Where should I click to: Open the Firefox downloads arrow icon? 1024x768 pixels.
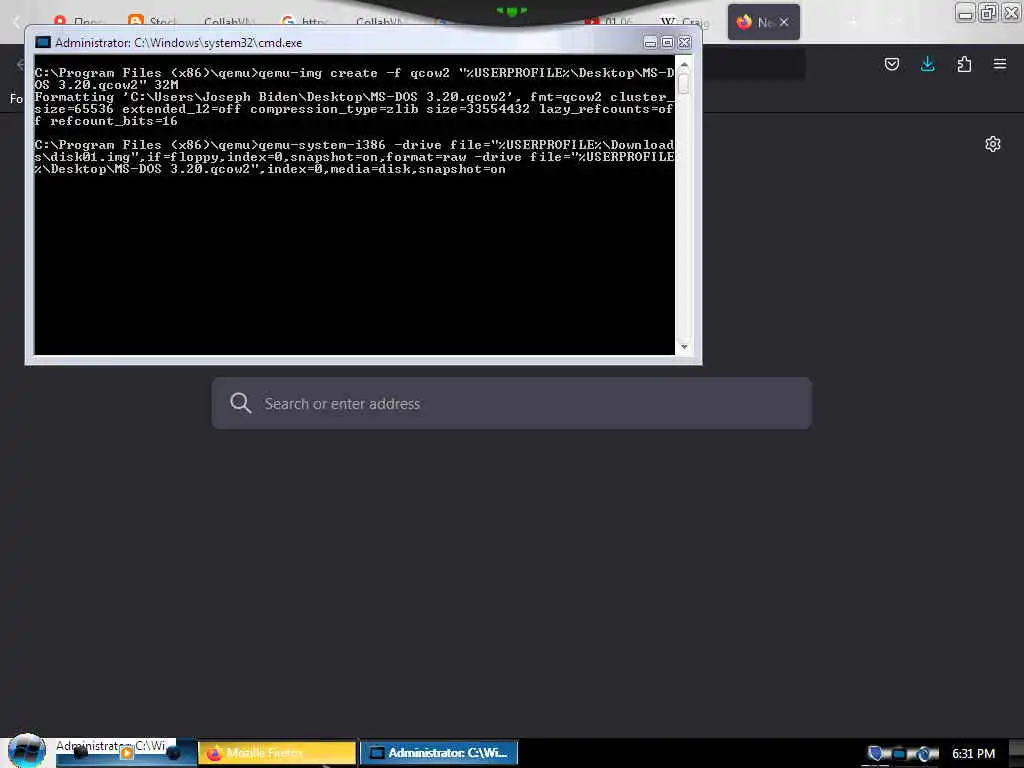(x=927, y=64)
